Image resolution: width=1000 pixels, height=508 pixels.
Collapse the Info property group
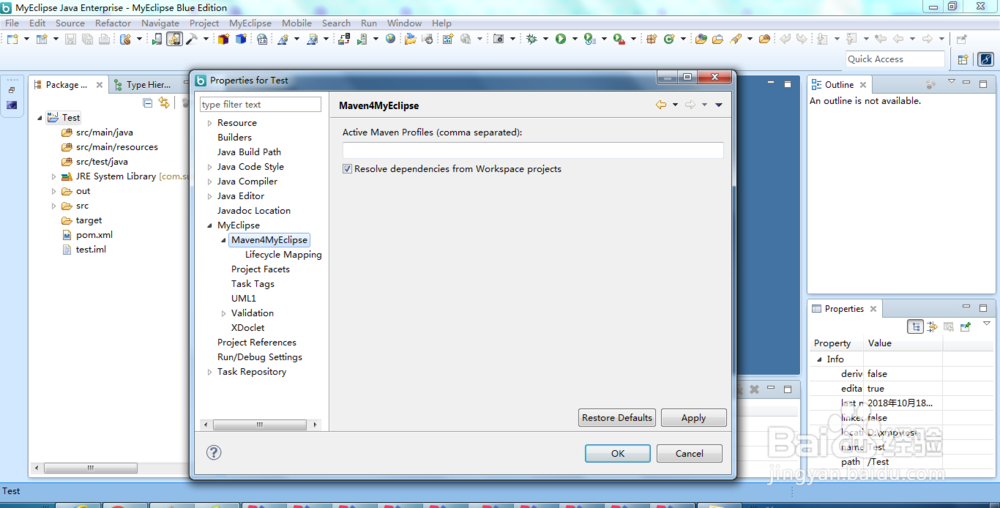pos(820,359)
